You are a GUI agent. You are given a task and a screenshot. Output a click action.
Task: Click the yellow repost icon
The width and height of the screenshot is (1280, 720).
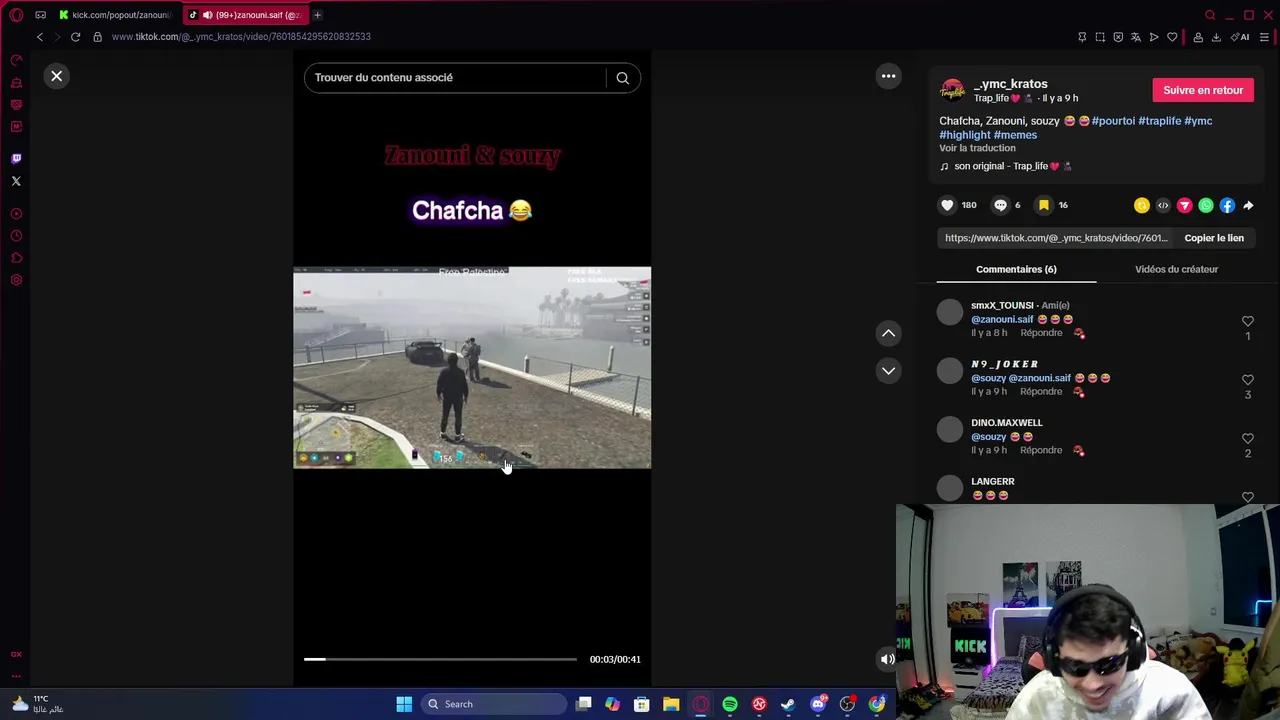coord(1141,205)
